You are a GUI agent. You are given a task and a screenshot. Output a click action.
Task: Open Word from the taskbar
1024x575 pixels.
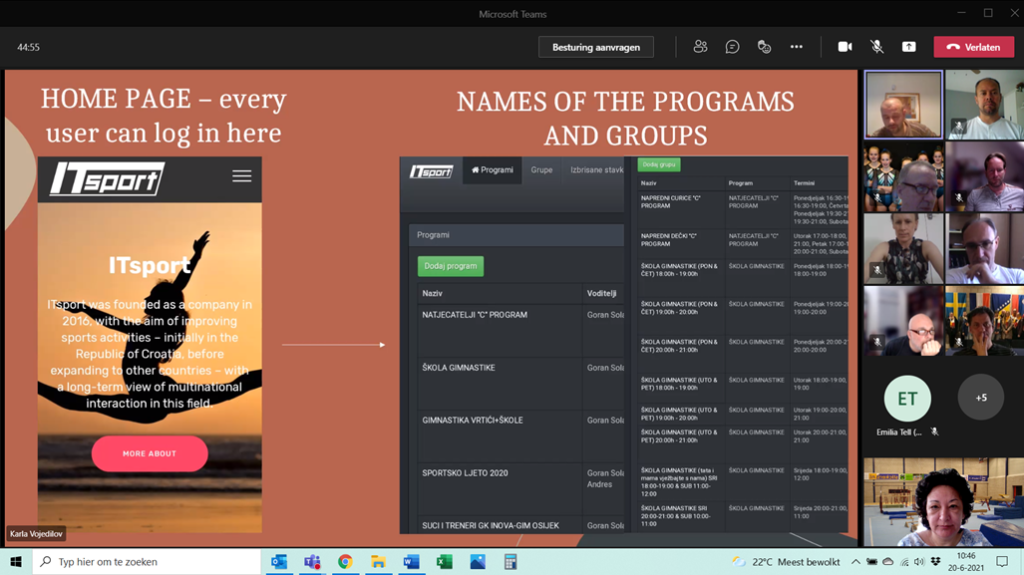411,561
